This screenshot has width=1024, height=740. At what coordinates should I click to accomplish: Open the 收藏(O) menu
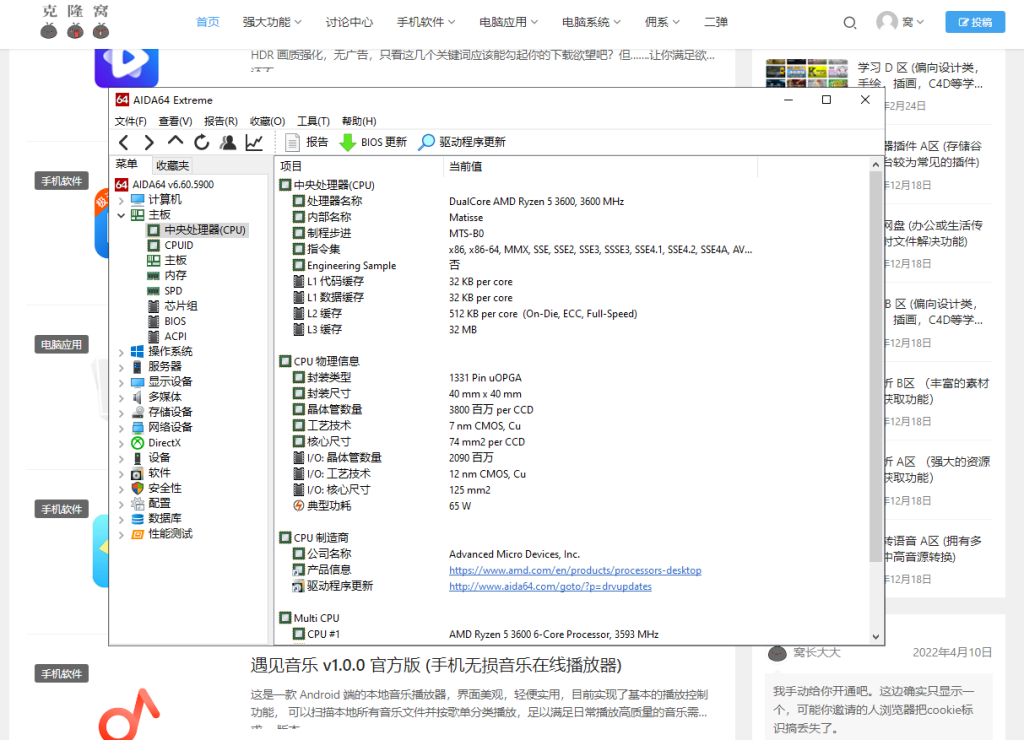[x=267, y=121]
